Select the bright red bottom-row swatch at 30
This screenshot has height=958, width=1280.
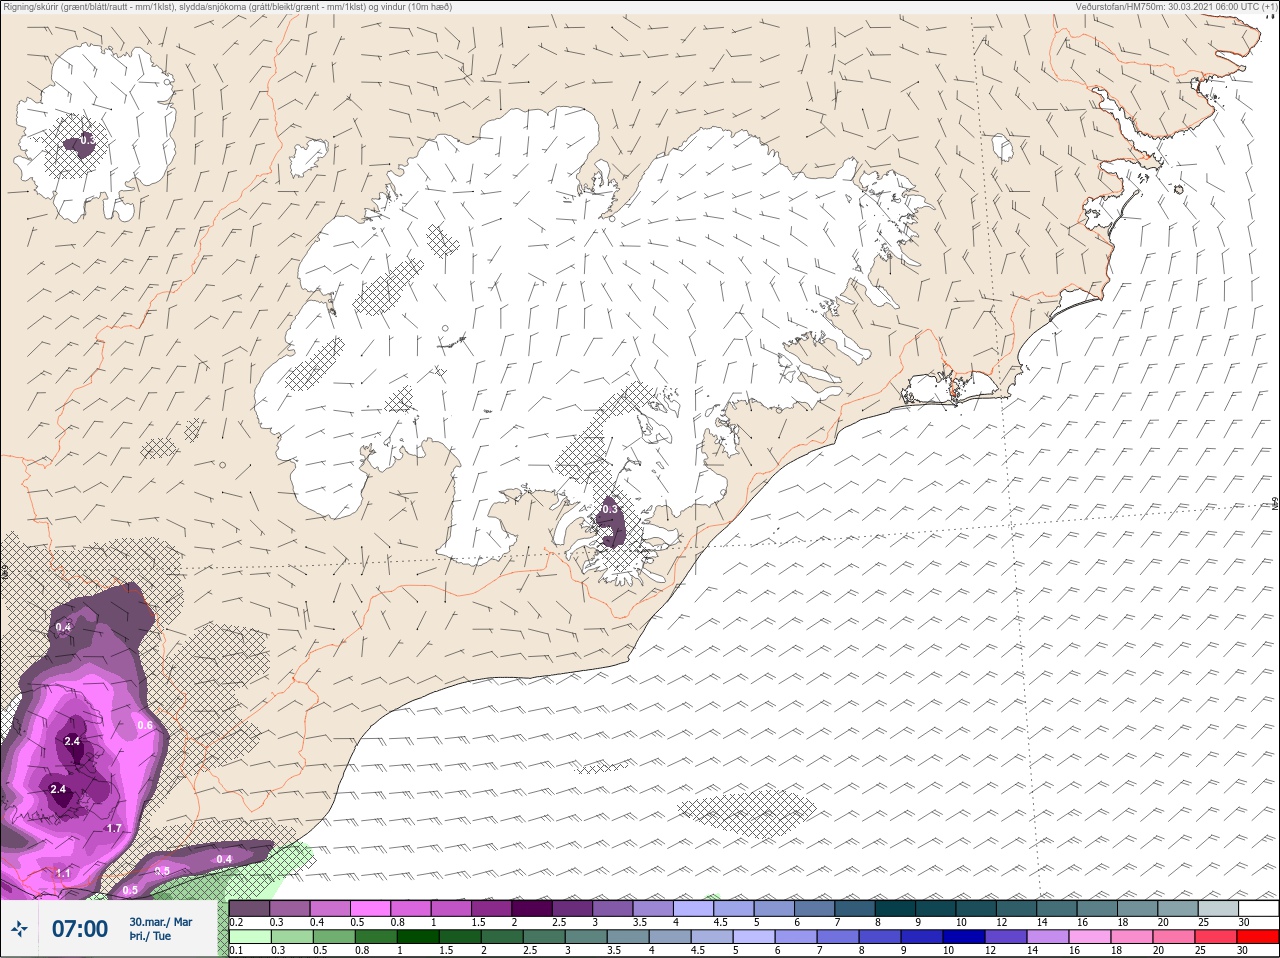point(1259,937)
